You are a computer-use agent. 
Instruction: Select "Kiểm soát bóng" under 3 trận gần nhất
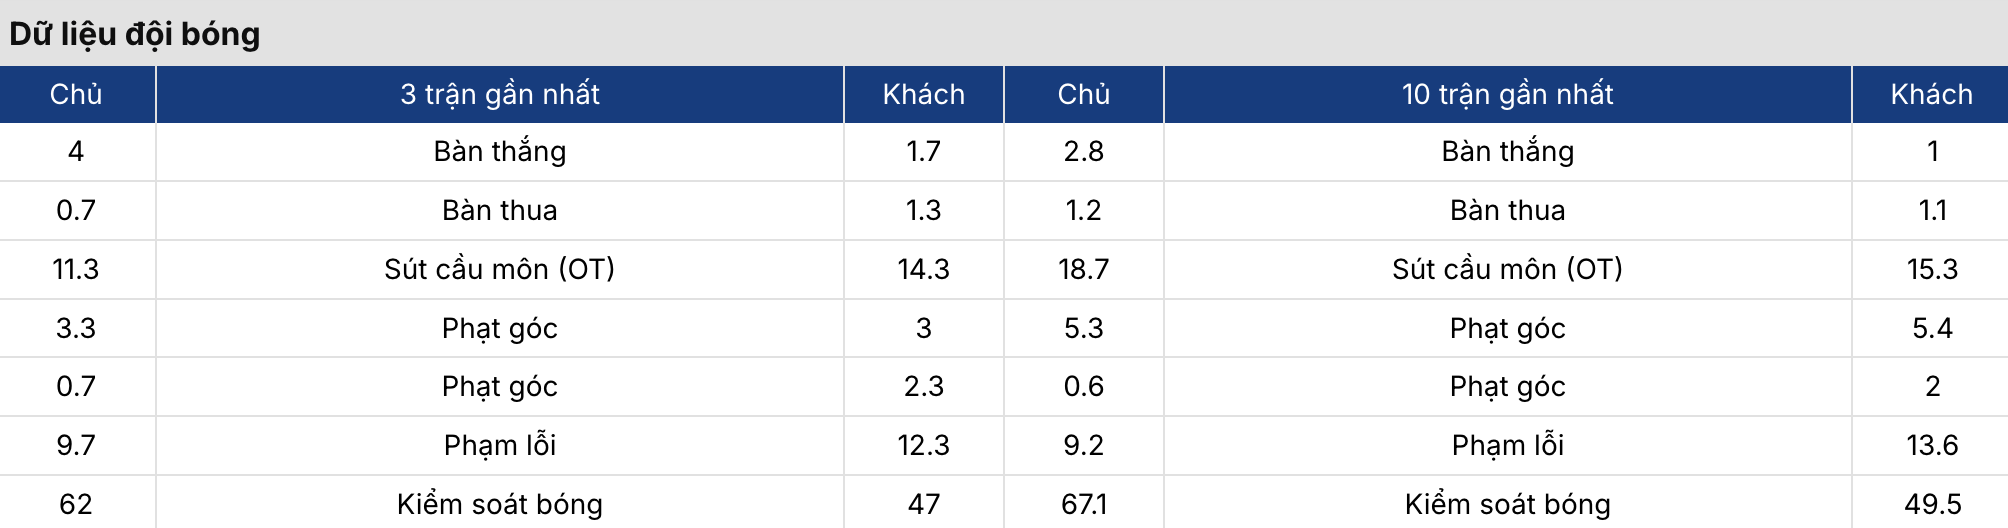(500, 504)
